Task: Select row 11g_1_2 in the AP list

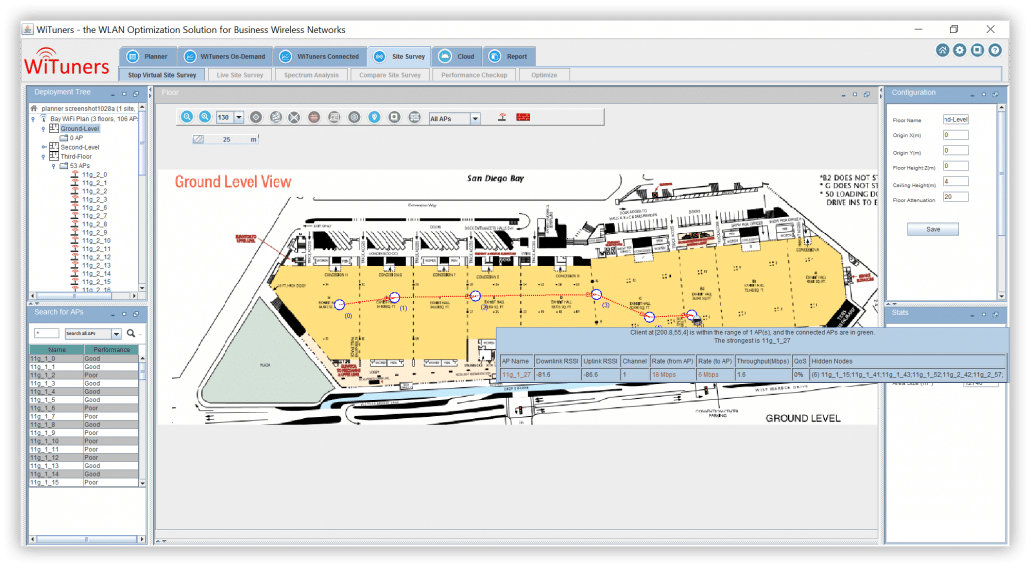Action: 84,375
